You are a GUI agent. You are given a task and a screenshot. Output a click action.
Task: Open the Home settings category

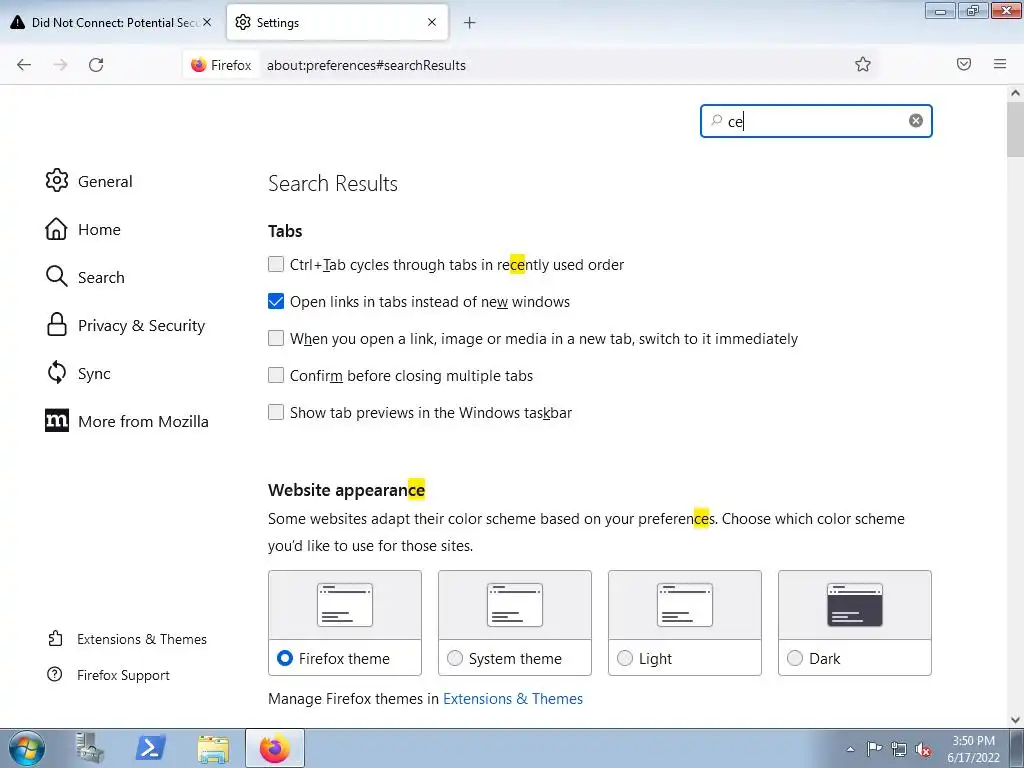click(83, 229)
